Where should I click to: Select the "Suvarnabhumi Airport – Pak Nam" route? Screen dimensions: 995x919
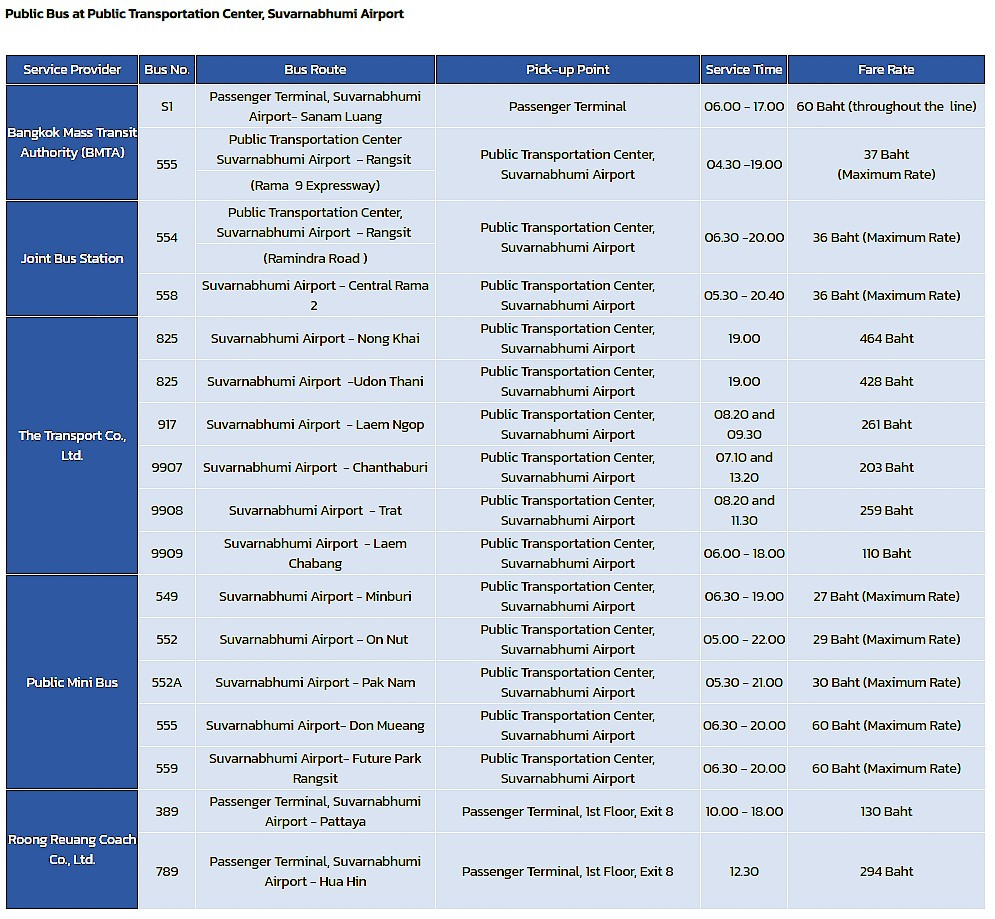click(315, 683)
